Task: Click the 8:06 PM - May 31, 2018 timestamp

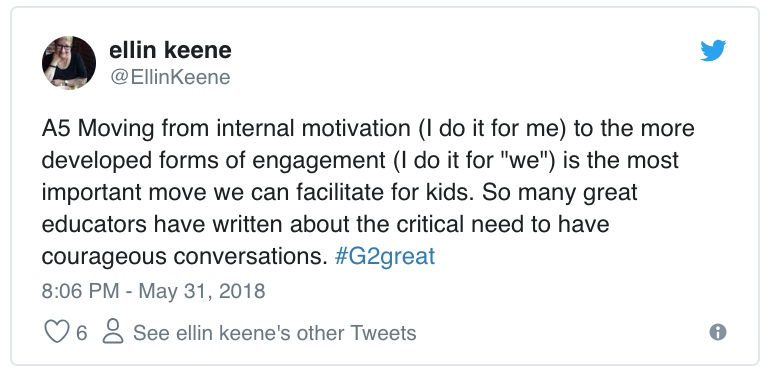Action: (x=153, y=291)
